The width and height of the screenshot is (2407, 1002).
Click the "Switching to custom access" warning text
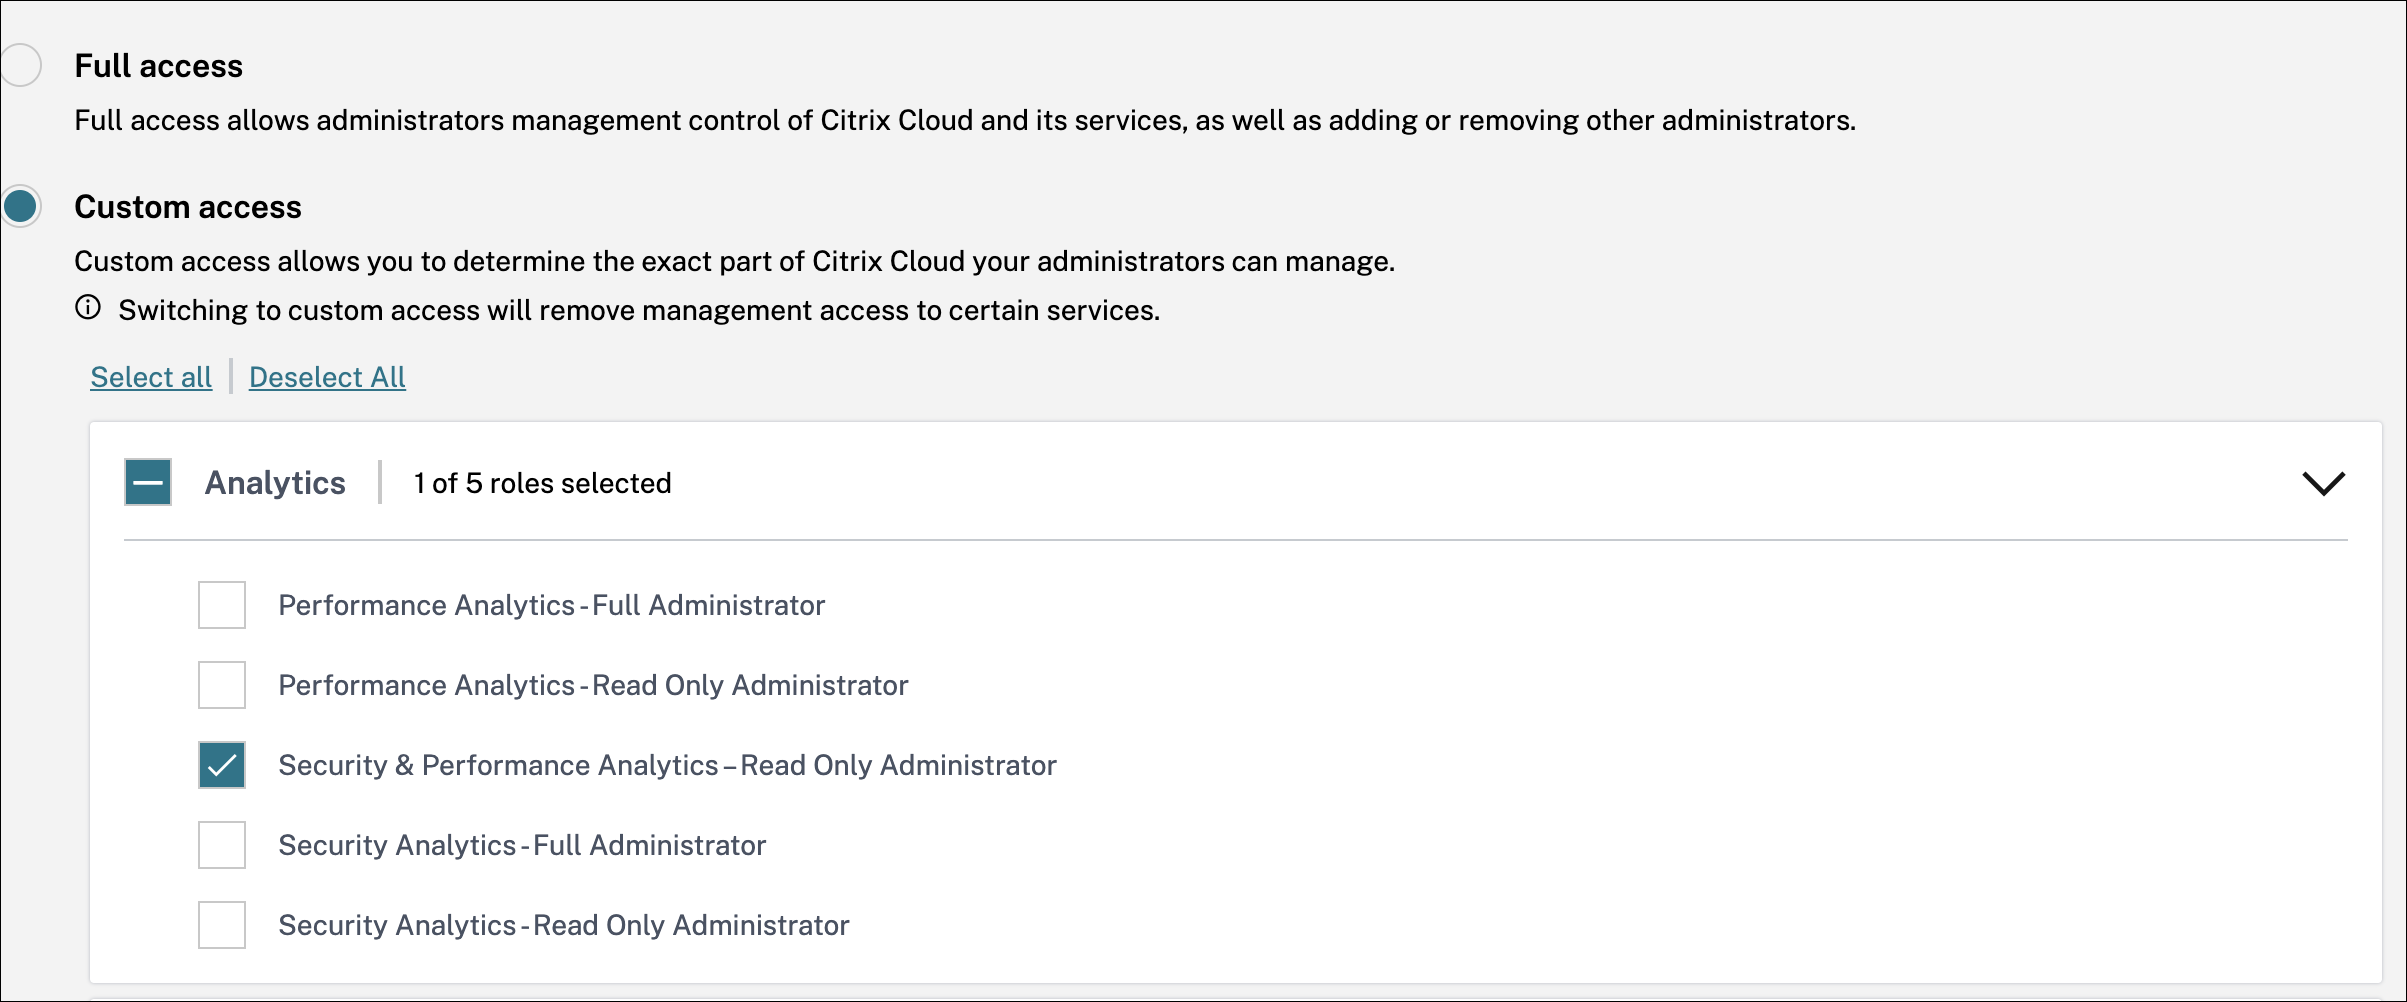point(639,311)
